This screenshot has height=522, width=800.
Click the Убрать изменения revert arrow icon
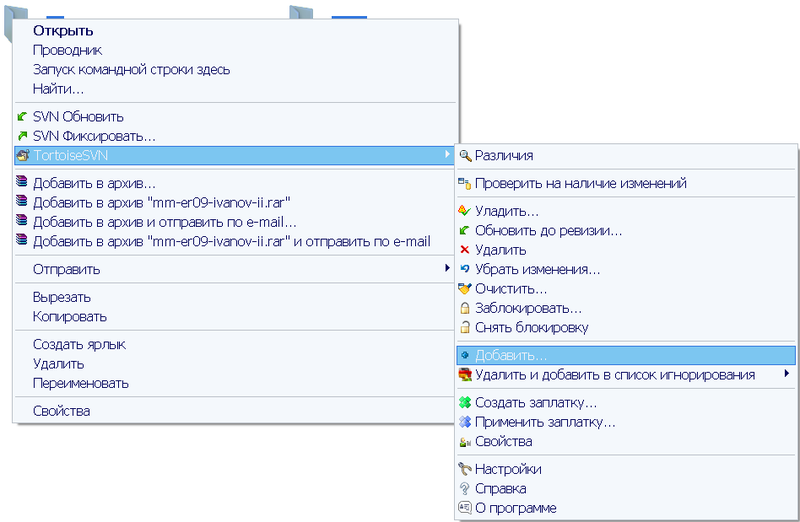pyautogui.click(x=464, y=269)
